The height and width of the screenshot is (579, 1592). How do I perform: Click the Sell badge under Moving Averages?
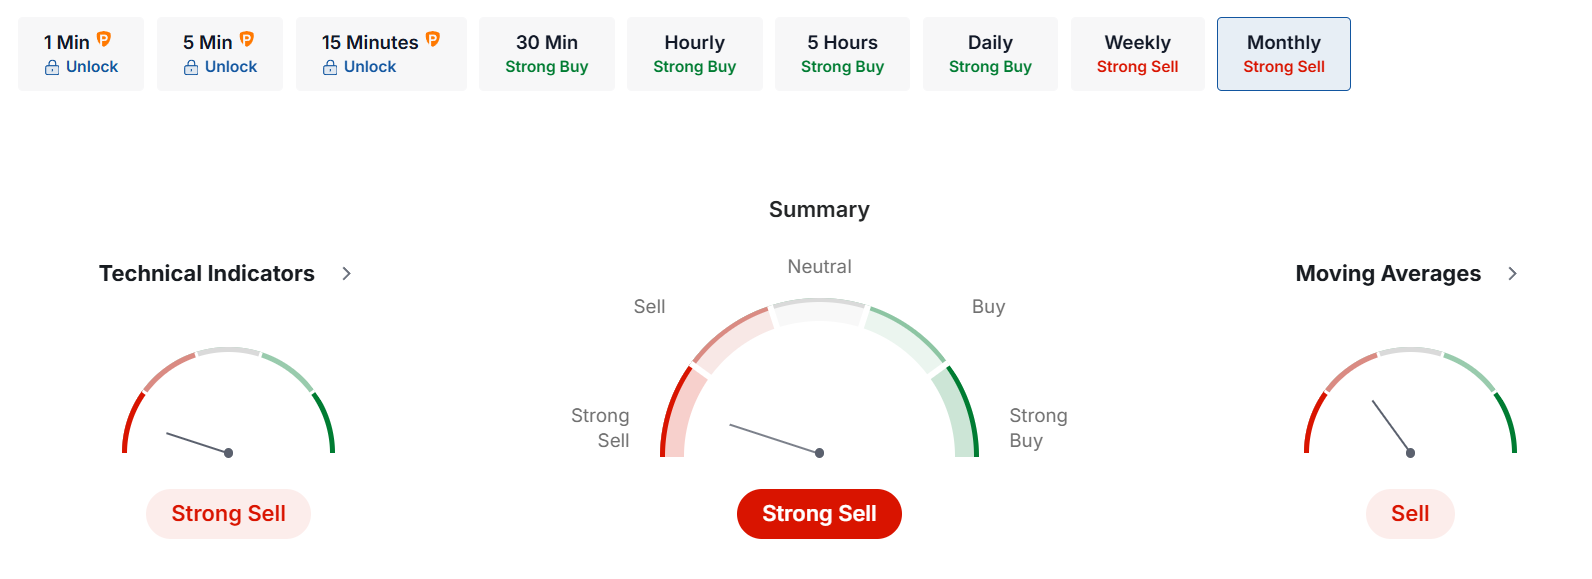point(1410,514)
